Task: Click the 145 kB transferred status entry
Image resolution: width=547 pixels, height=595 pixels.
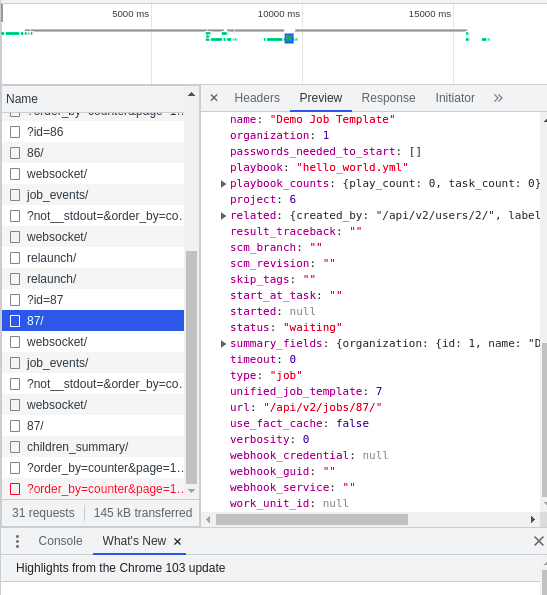Action: (143, 513)
